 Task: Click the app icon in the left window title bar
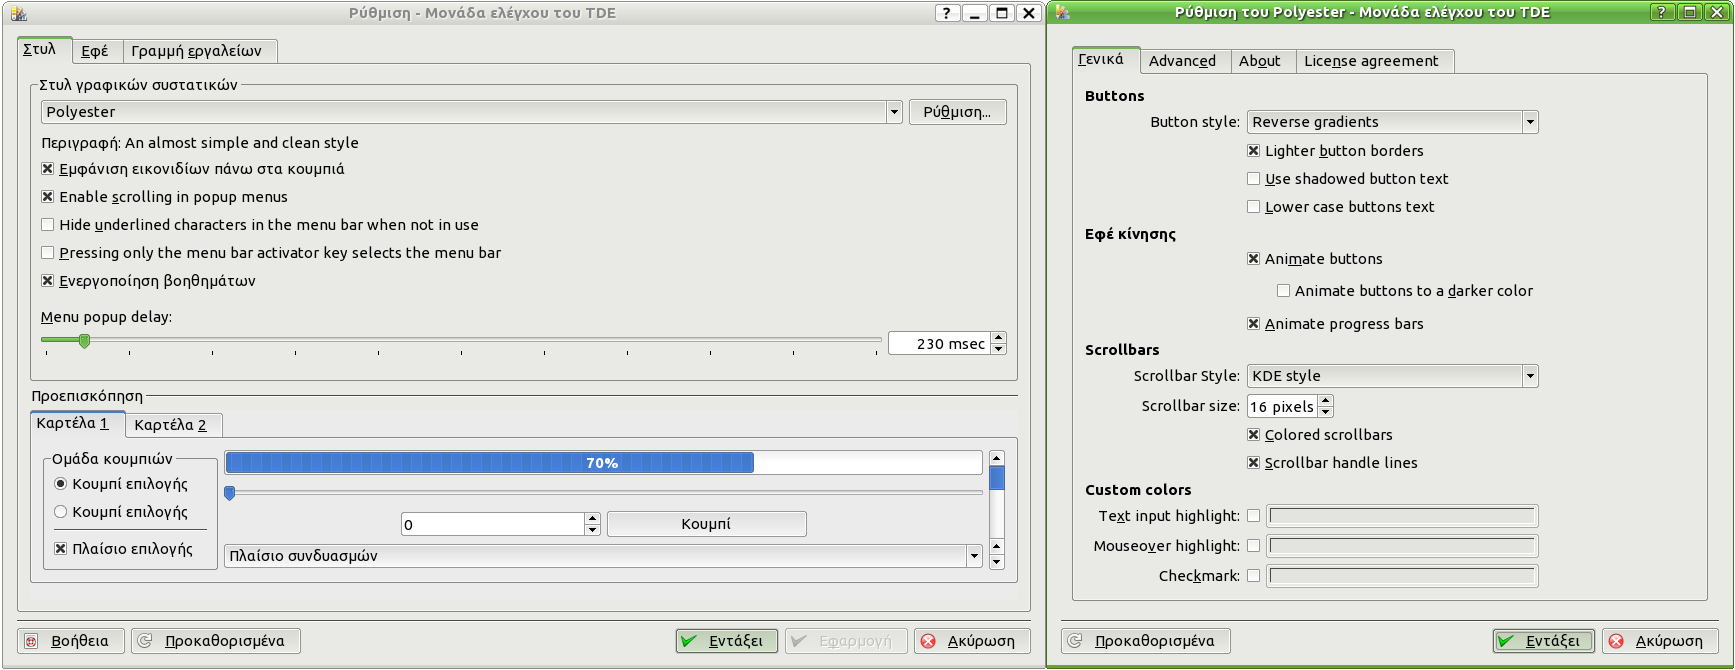tap(18, 13)
